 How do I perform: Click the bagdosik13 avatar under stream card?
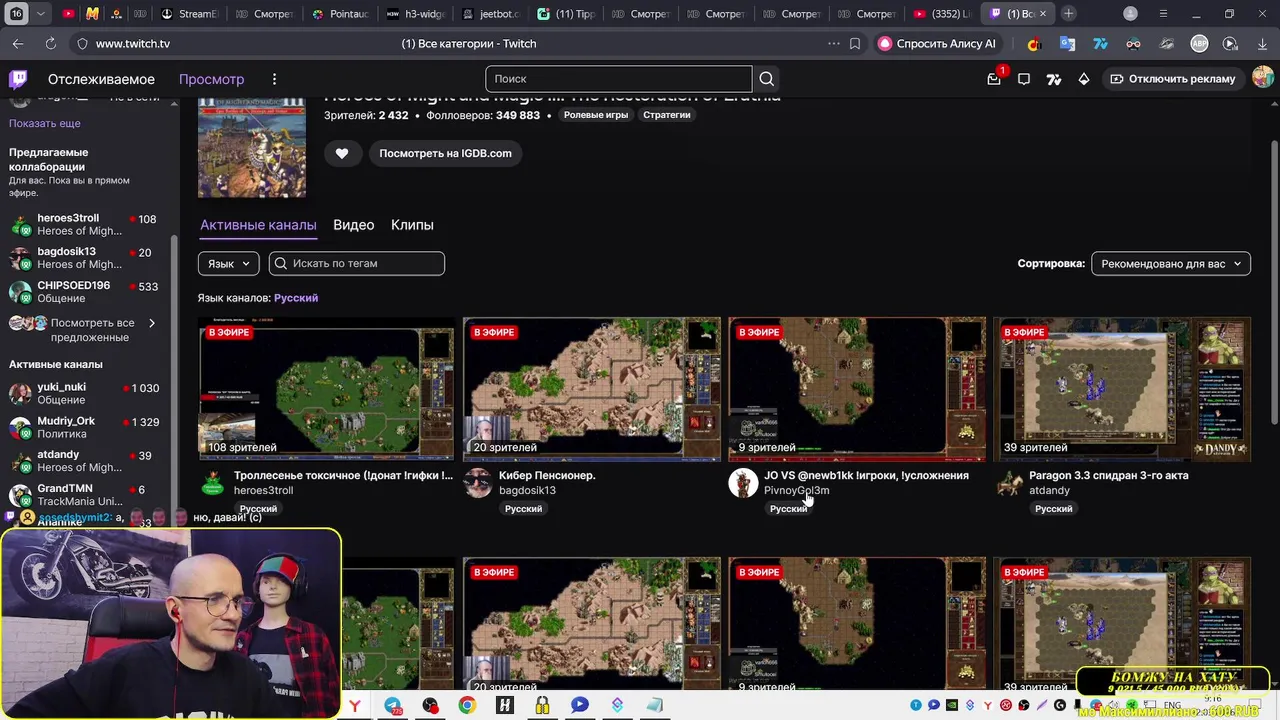pyautogui.click(x=478, y=483)
